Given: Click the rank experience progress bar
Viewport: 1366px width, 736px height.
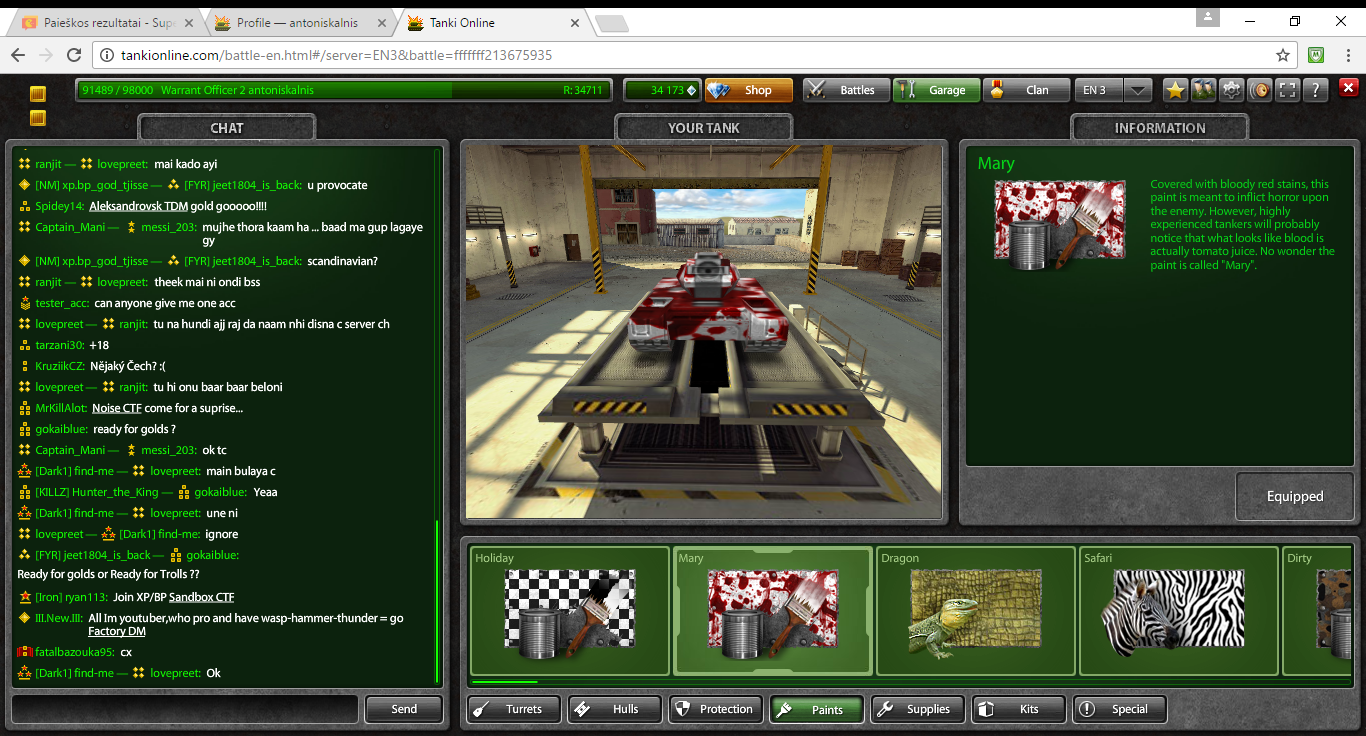Looking at the screenshot, I should pos(342,90).
